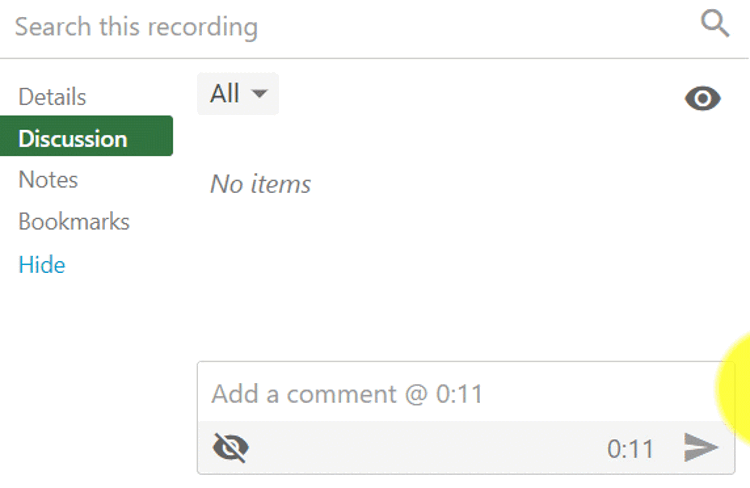Click the divider line under the search bar

click(x=375, y=58)
